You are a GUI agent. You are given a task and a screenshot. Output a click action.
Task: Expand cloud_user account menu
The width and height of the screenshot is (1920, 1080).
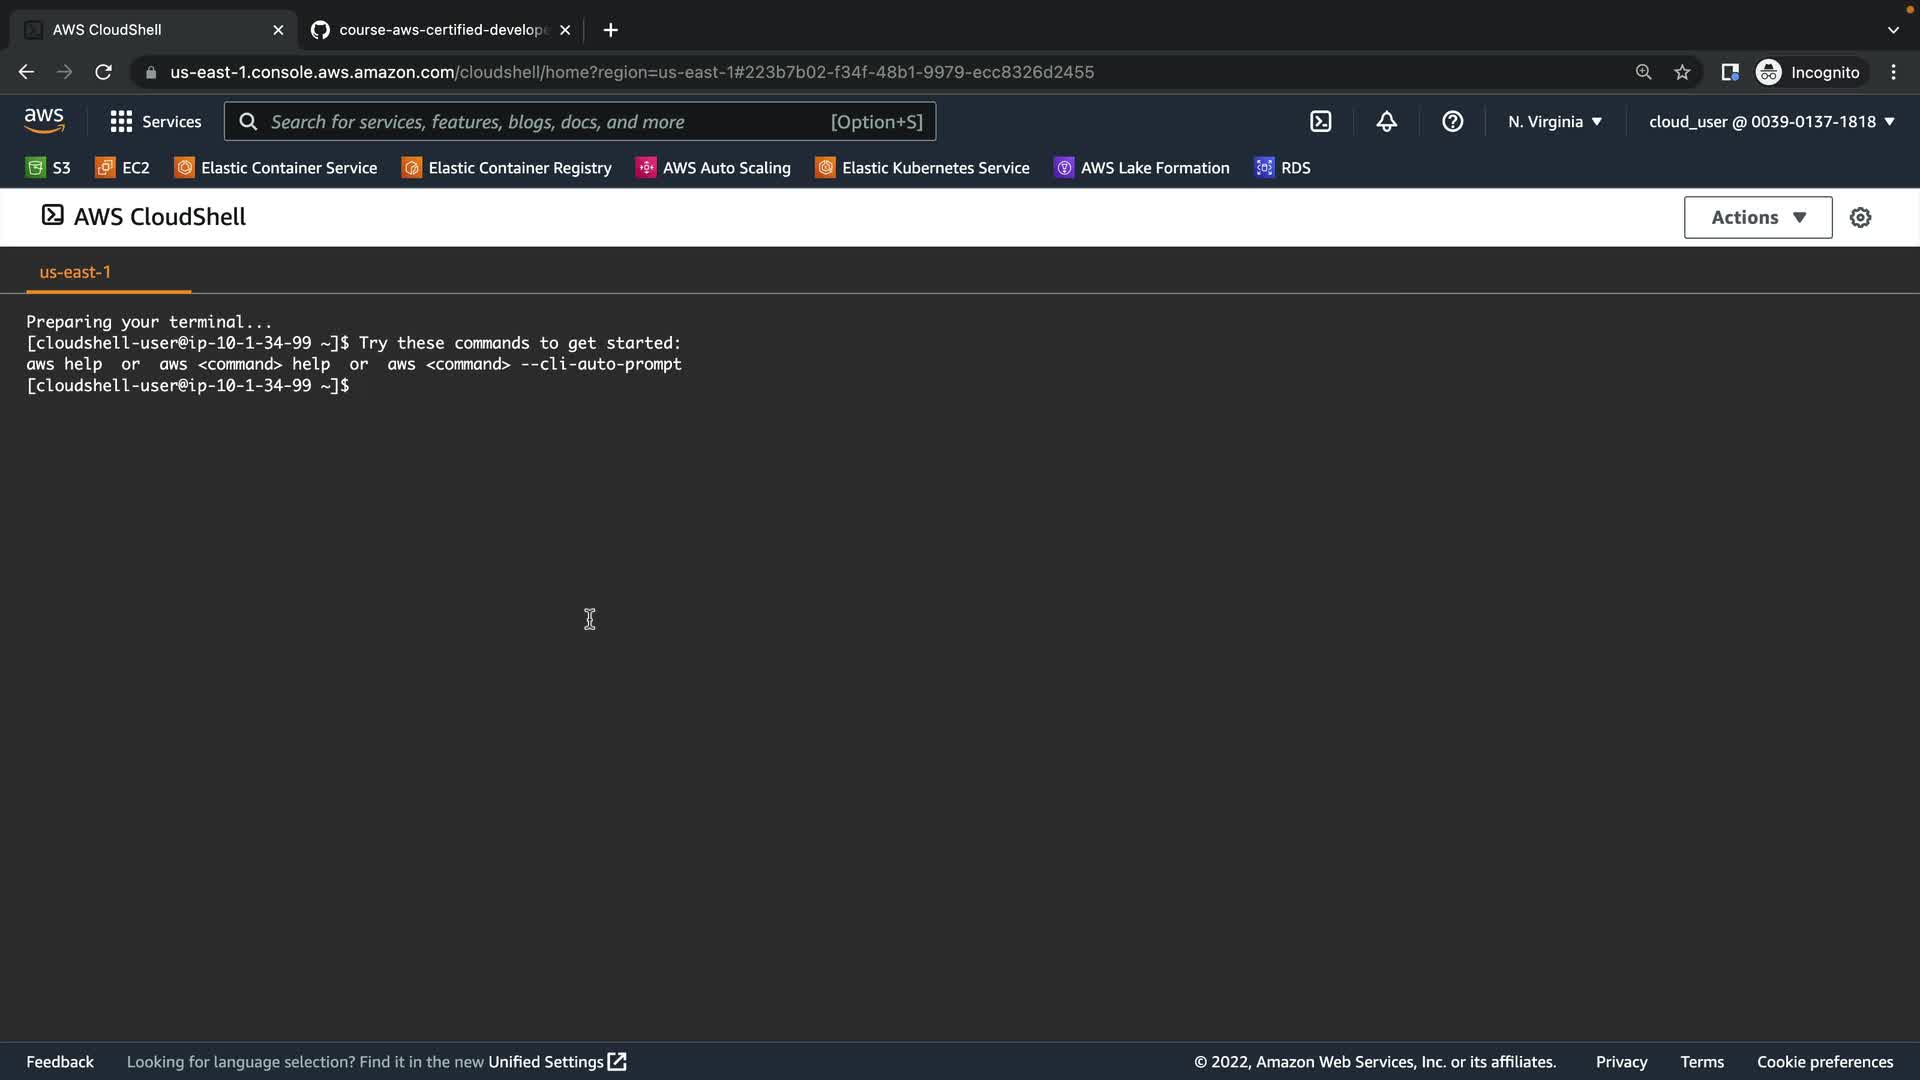[x=1771, y=122]
